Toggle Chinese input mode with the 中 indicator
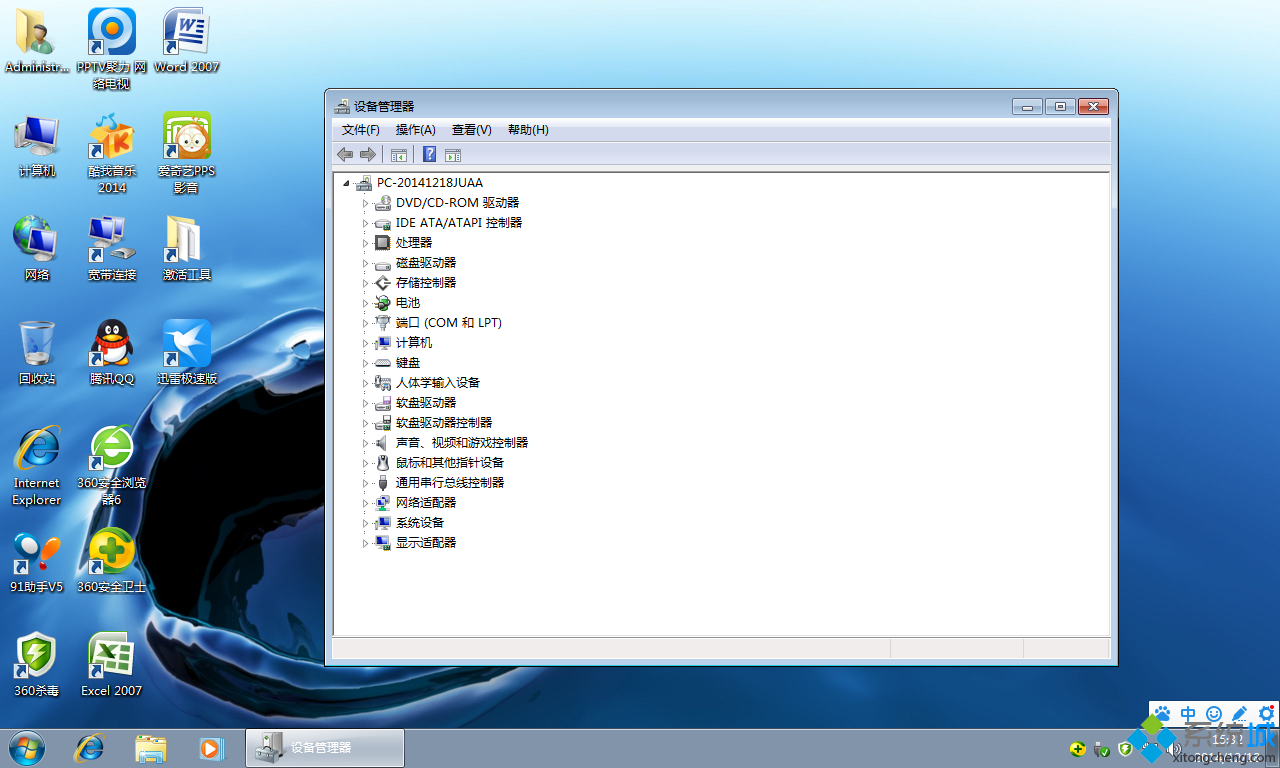Screen dimensions: 1280x768 click(x=1188, y=714)
